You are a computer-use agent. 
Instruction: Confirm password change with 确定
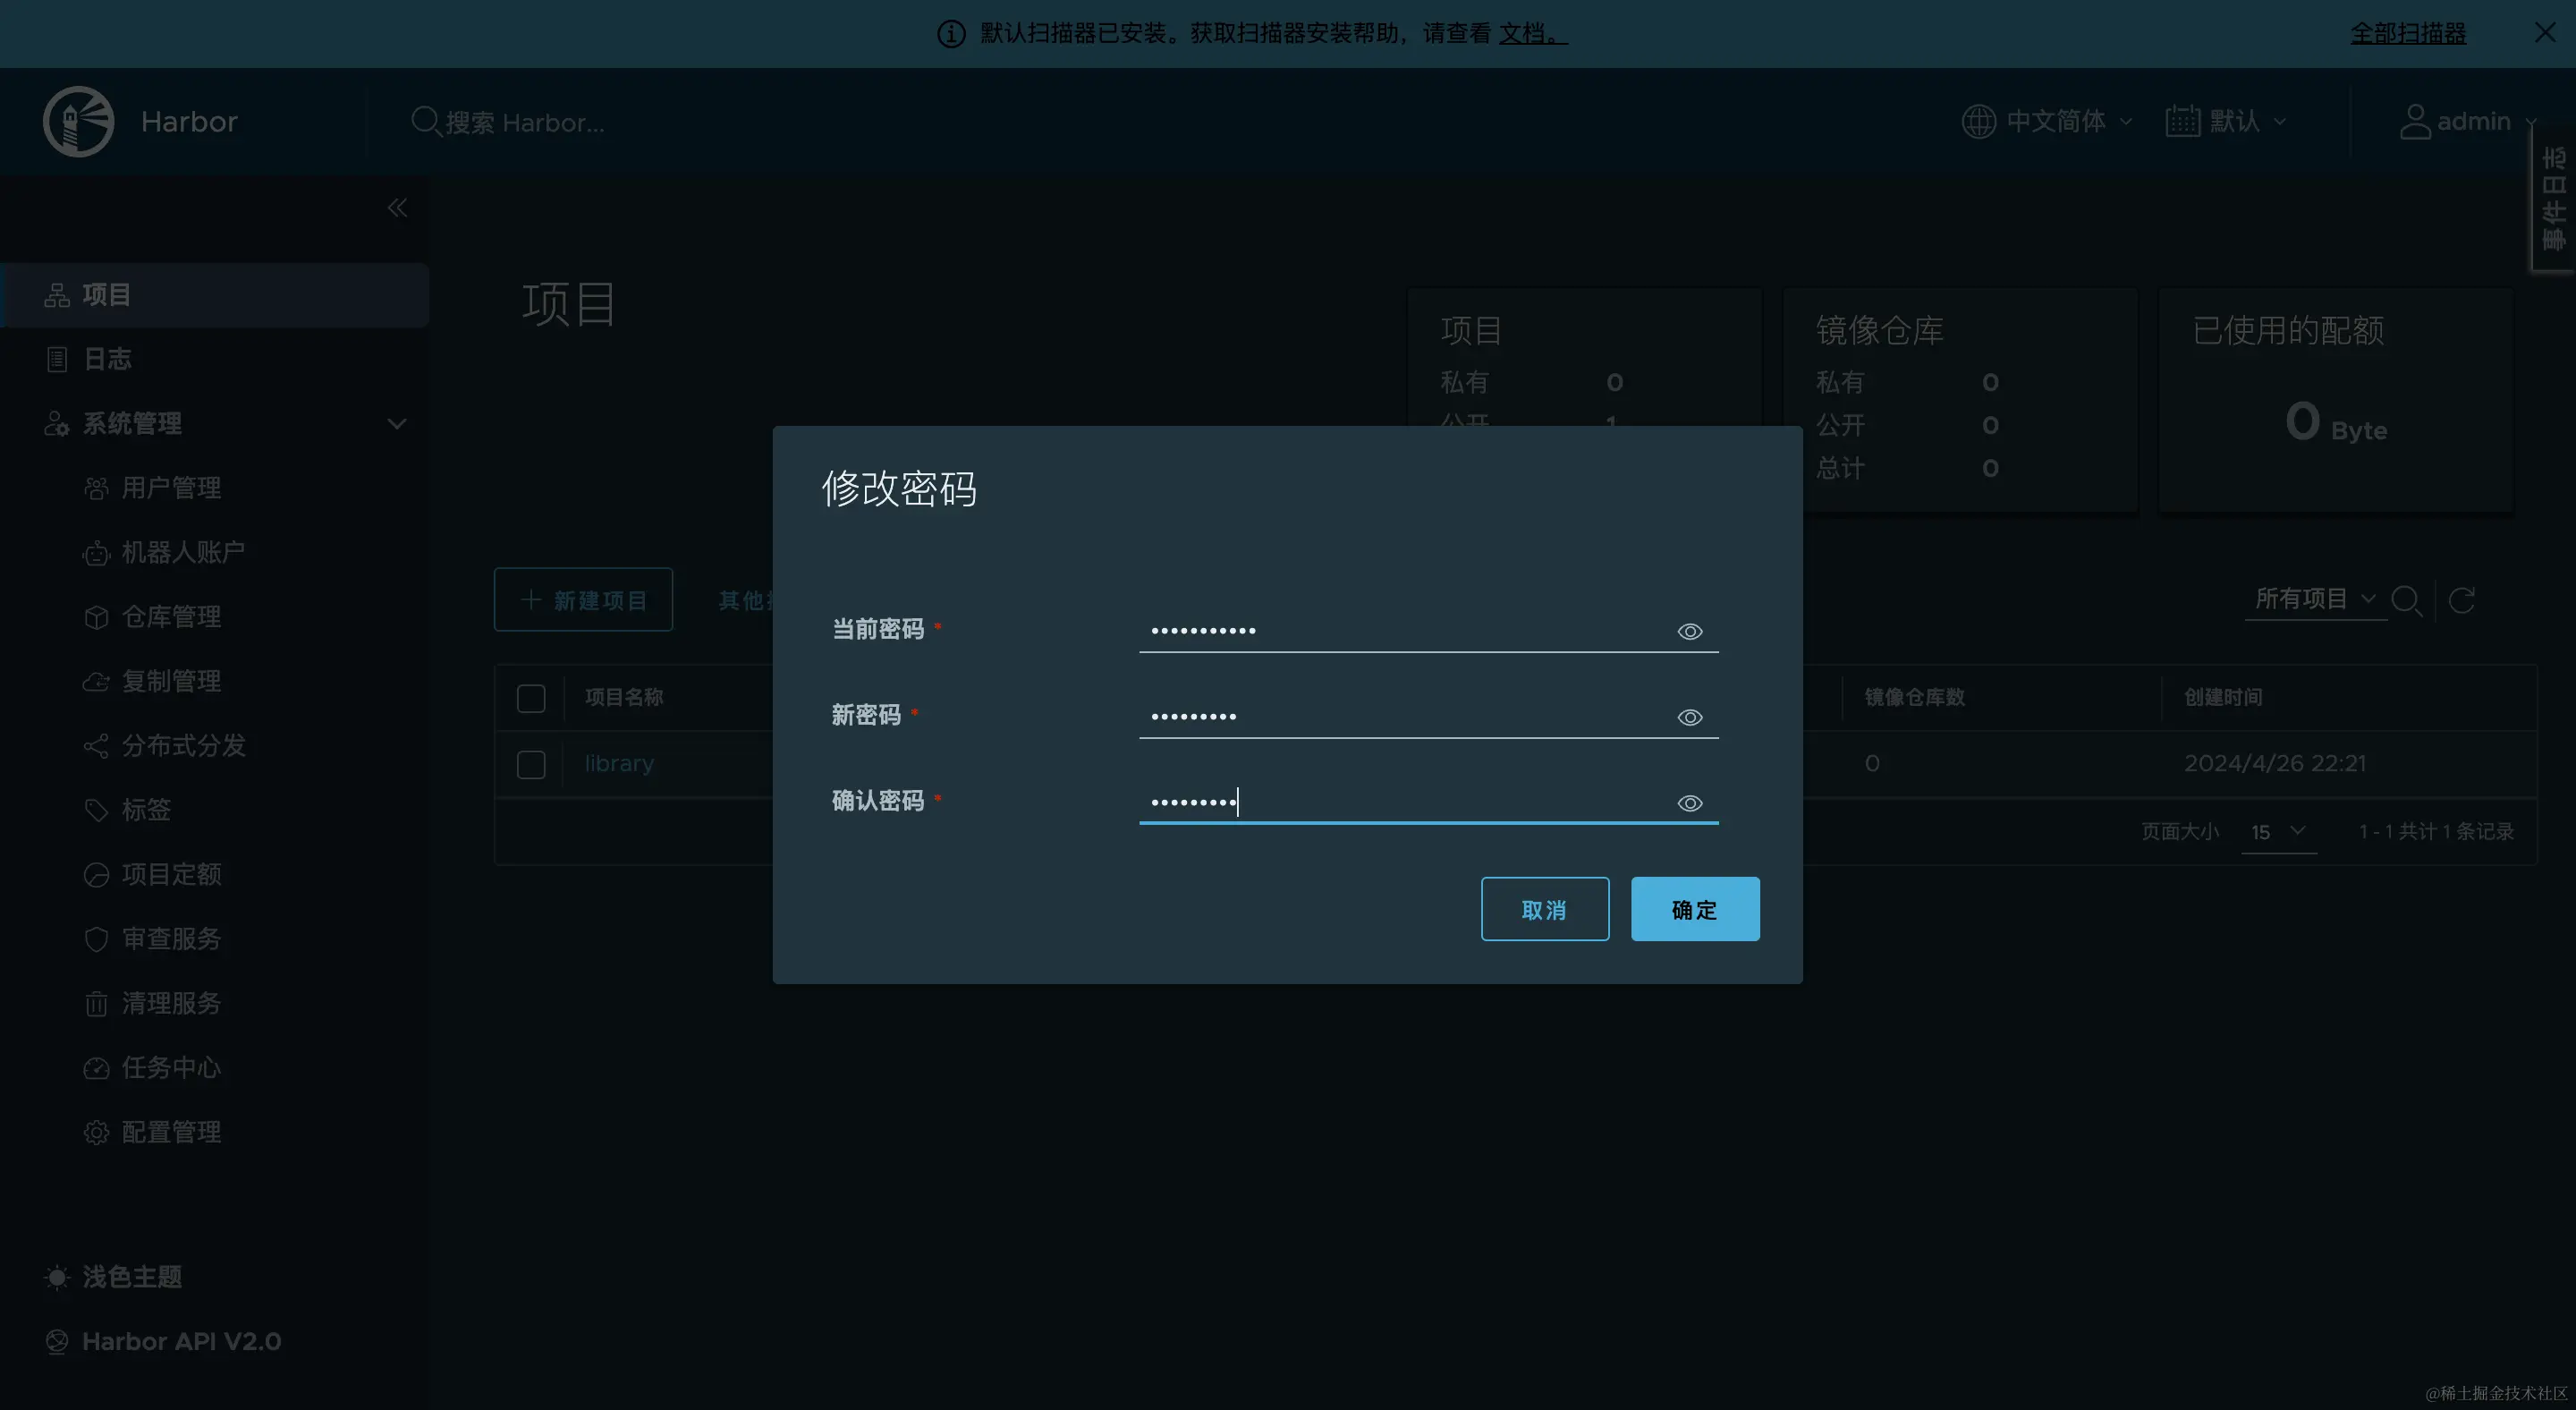tap(1694, 908)
